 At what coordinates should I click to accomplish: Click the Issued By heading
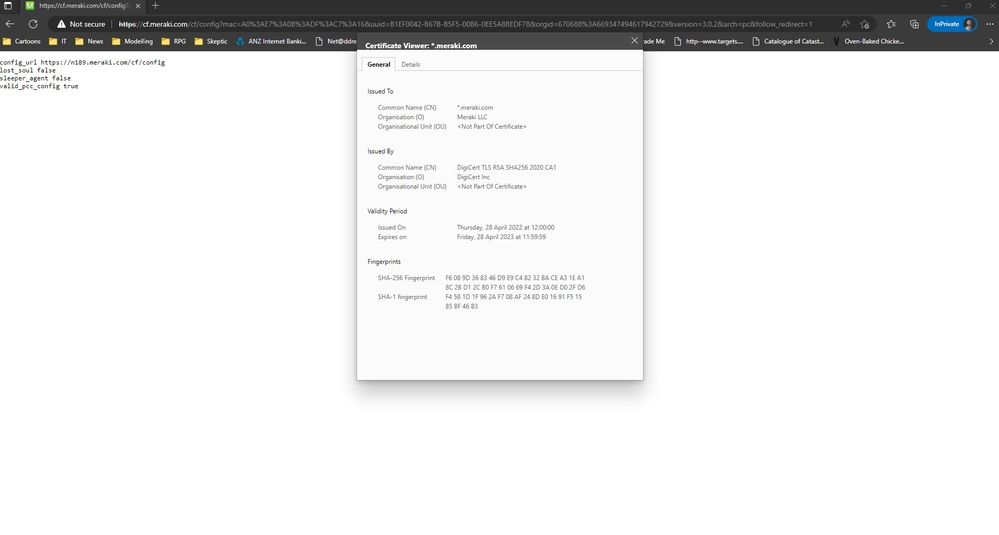tap(380, 151)
